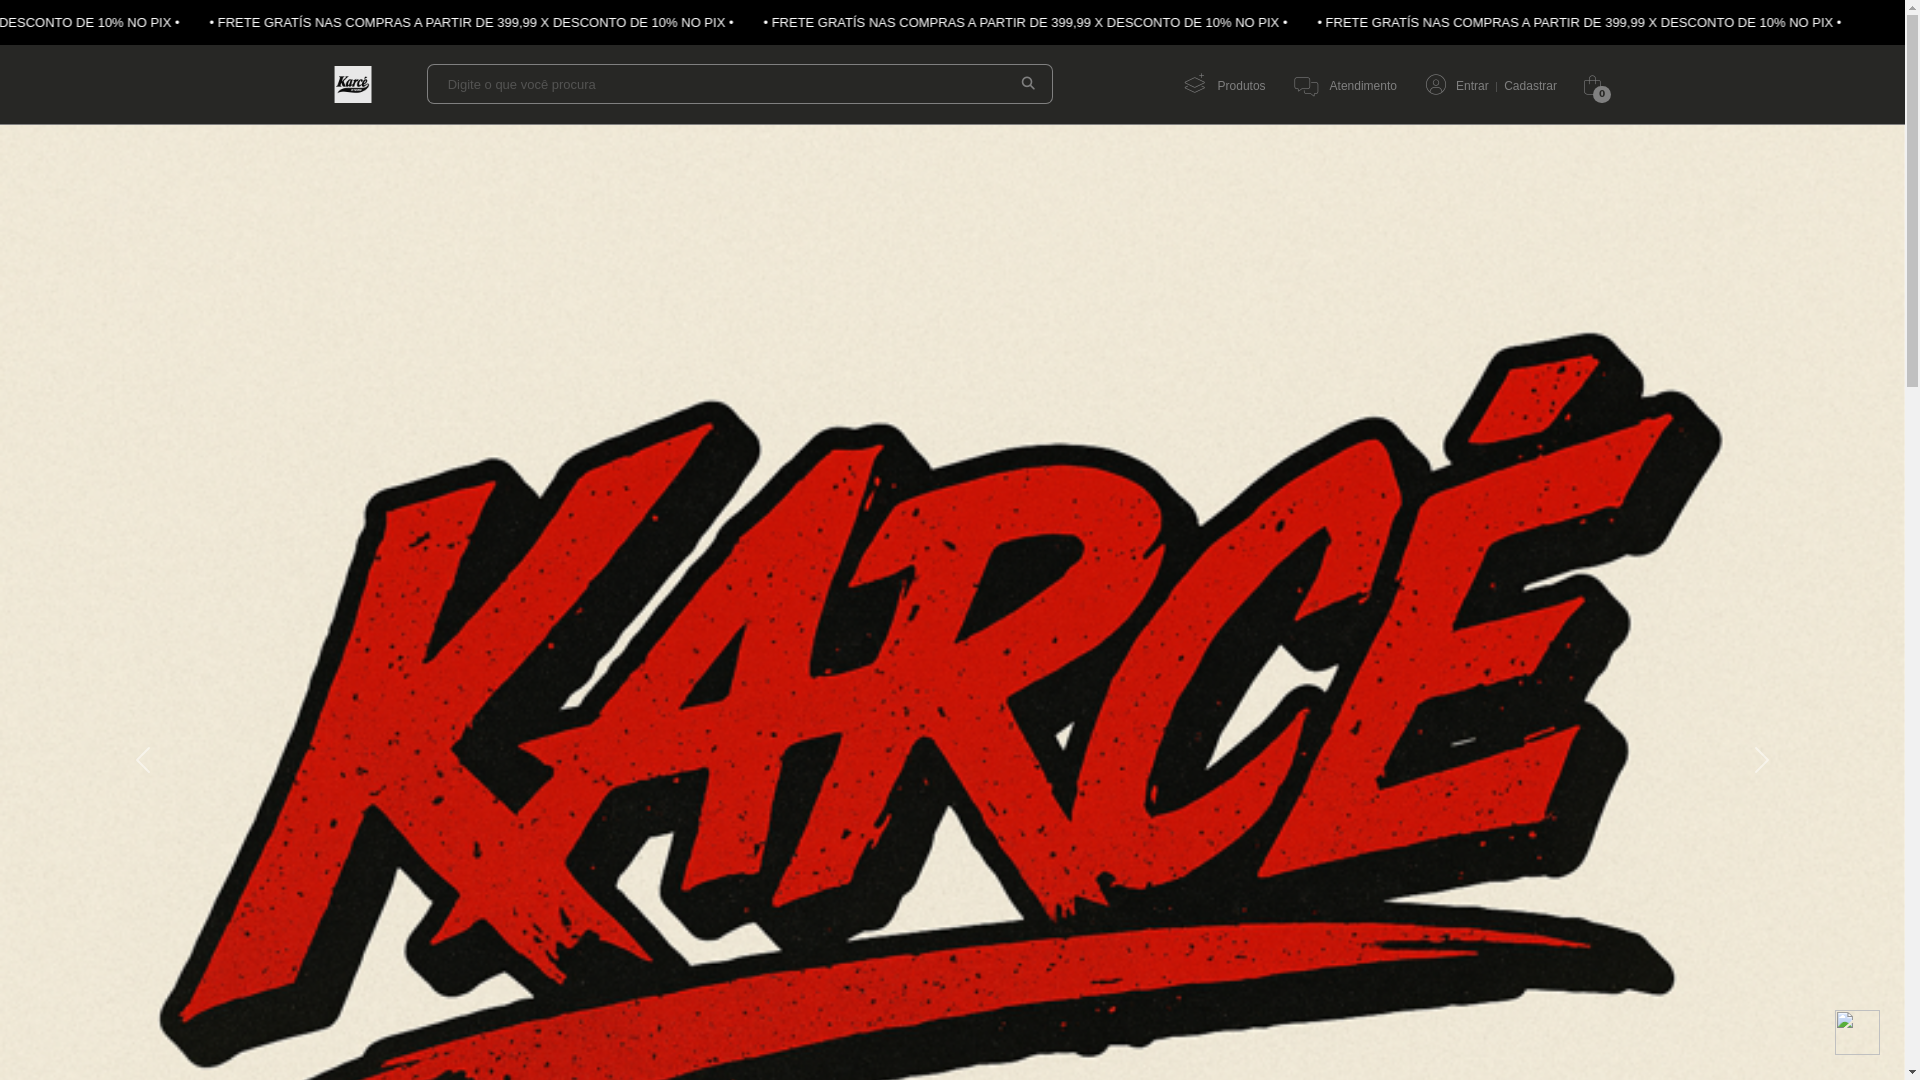The image size is (1920, 1080).
Task: Click the Karcé logo in header
Action: 352,84
